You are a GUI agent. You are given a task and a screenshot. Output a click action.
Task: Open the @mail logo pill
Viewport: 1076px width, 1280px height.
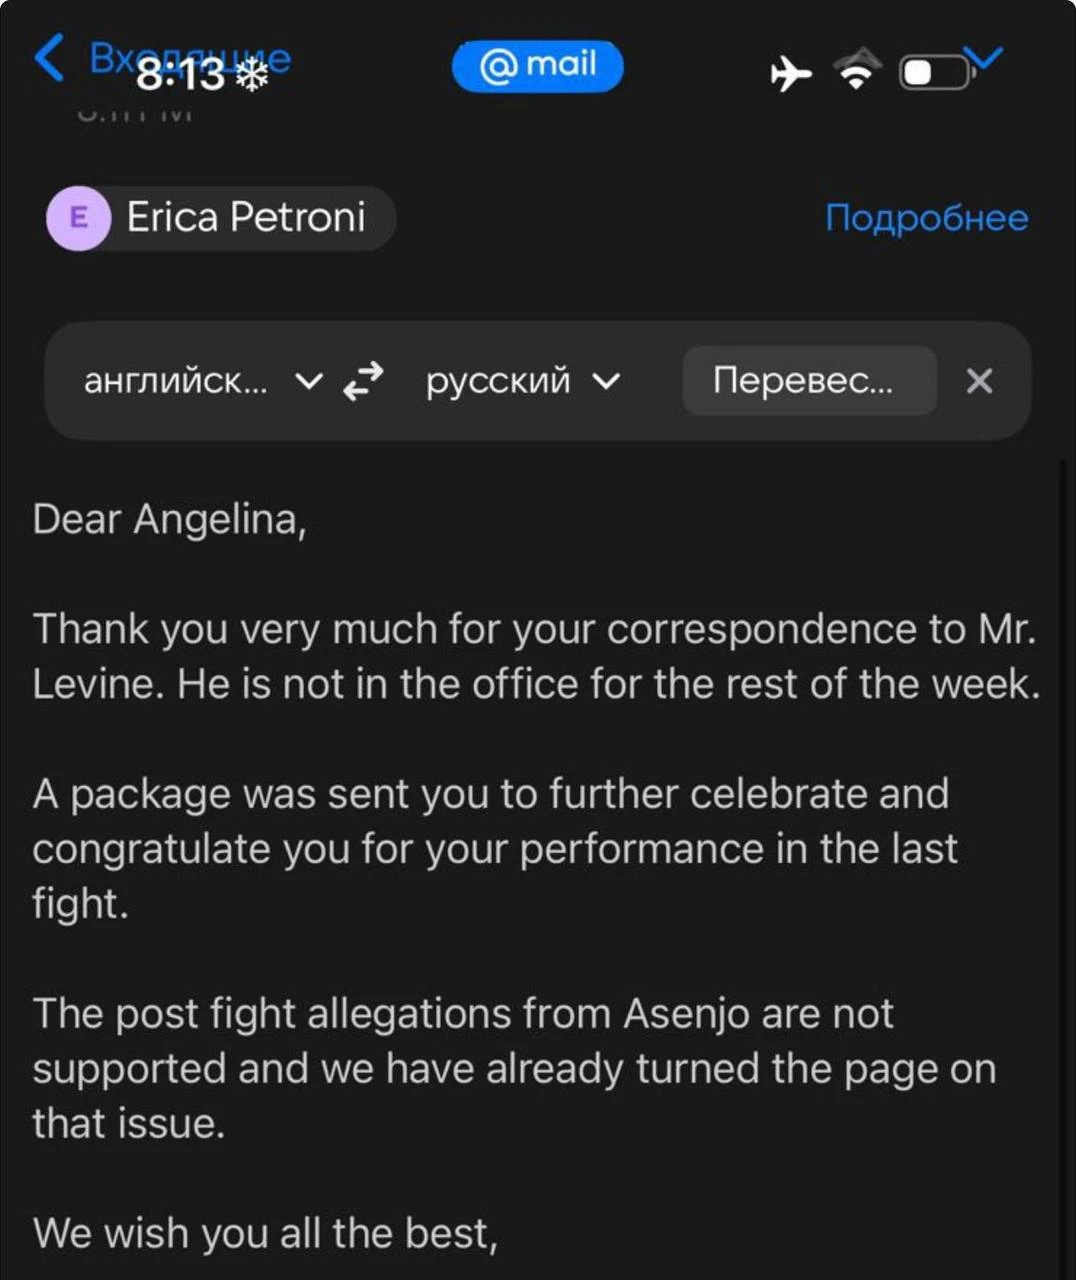[538, 66]
